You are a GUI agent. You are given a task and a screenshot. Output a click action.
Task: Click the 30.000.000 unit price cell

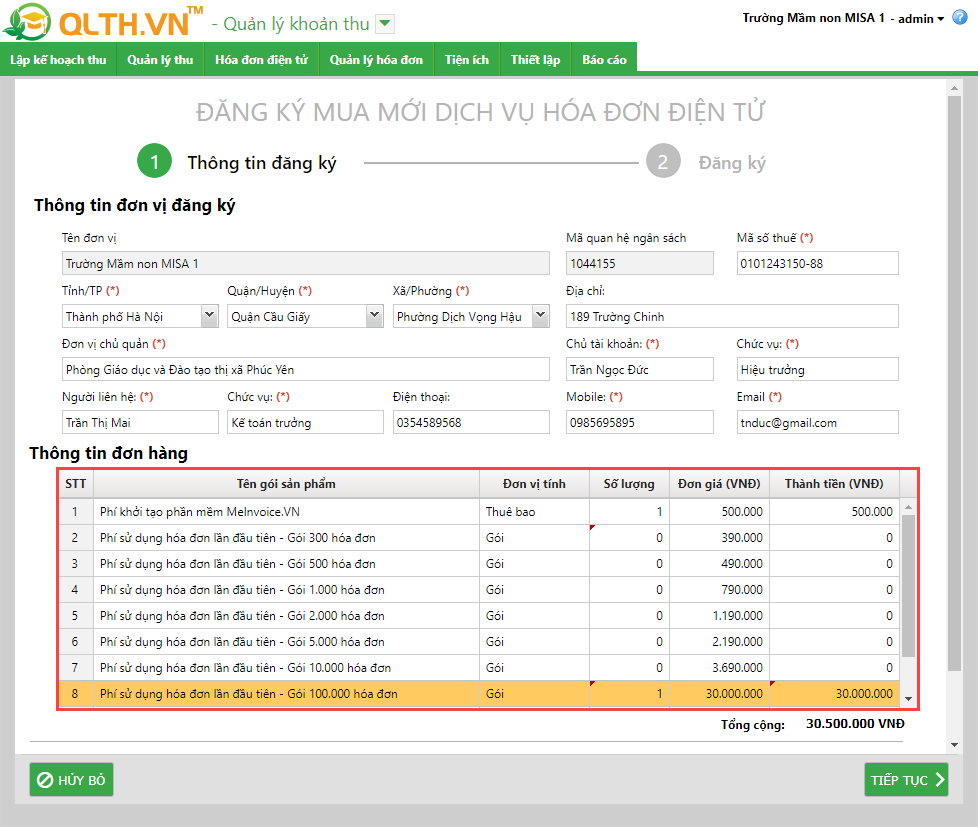click(719, 694)
